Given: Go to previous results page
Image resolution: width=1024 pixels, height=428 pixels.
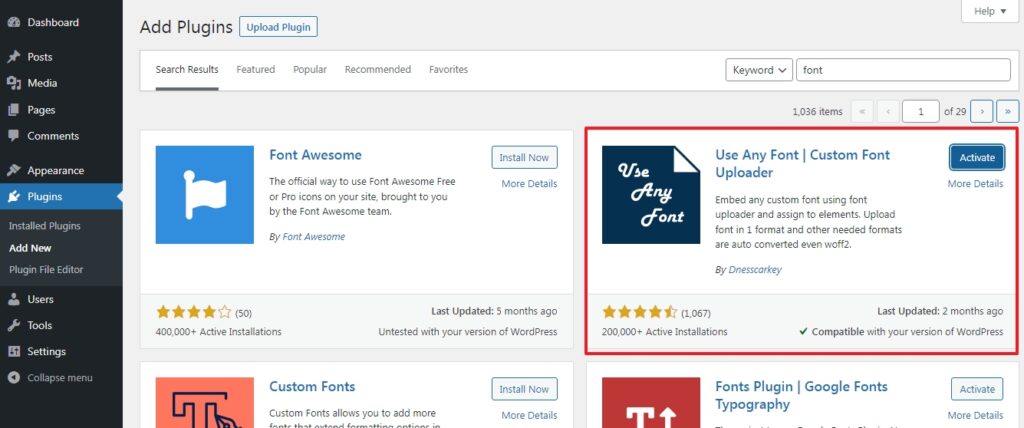Looking at the screenshot, I should (x=888, y=111).
